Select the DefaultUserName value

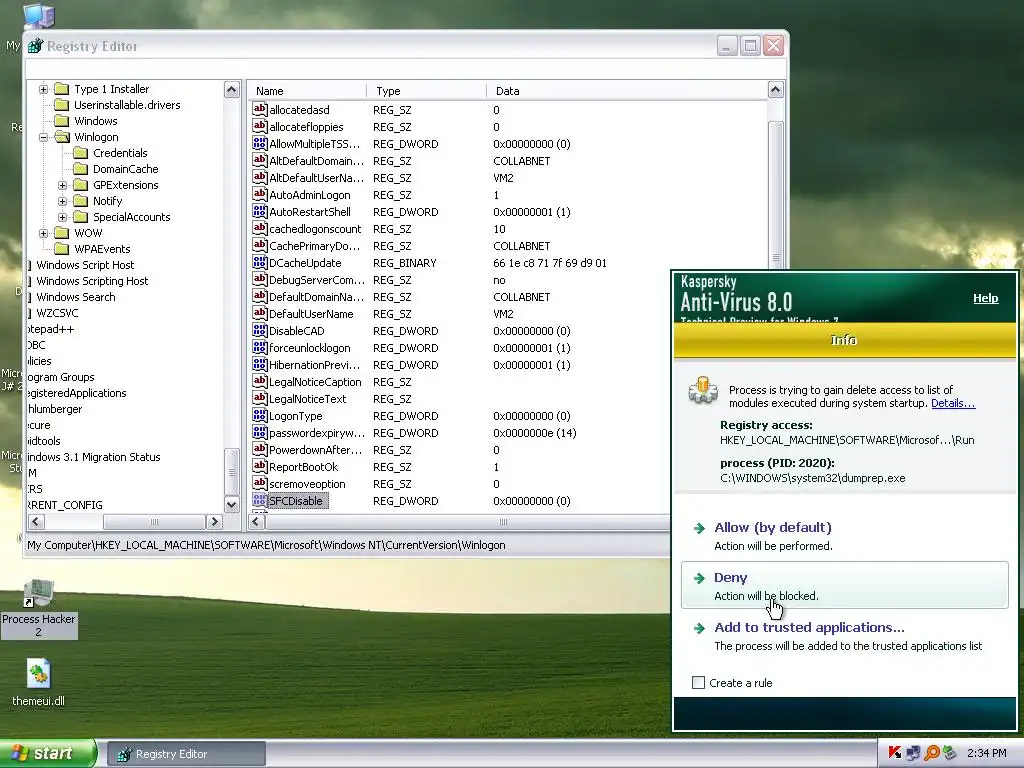[311, 313]
